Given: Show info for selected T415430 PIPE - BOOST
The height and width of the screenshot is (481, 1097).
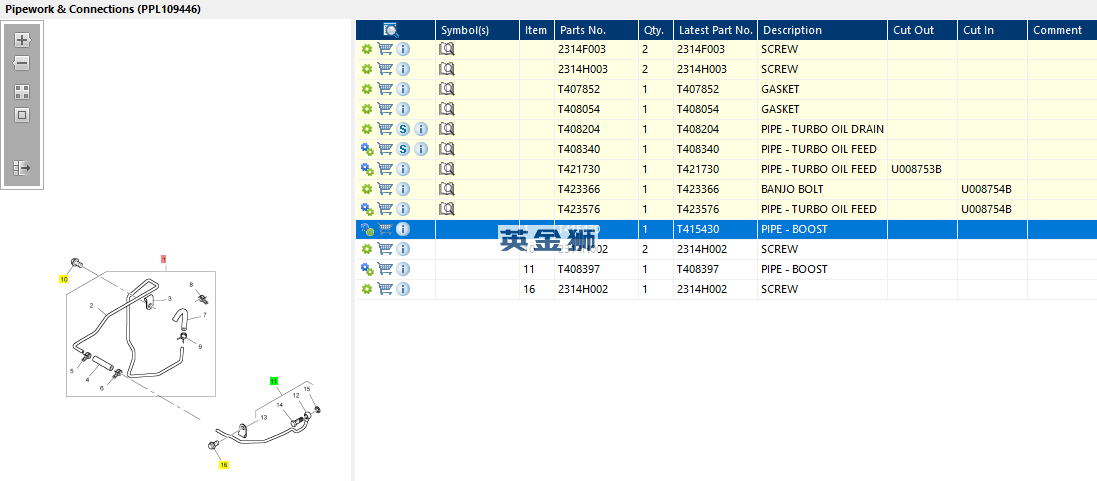Looking at the screenshot, I should (403, 229).
